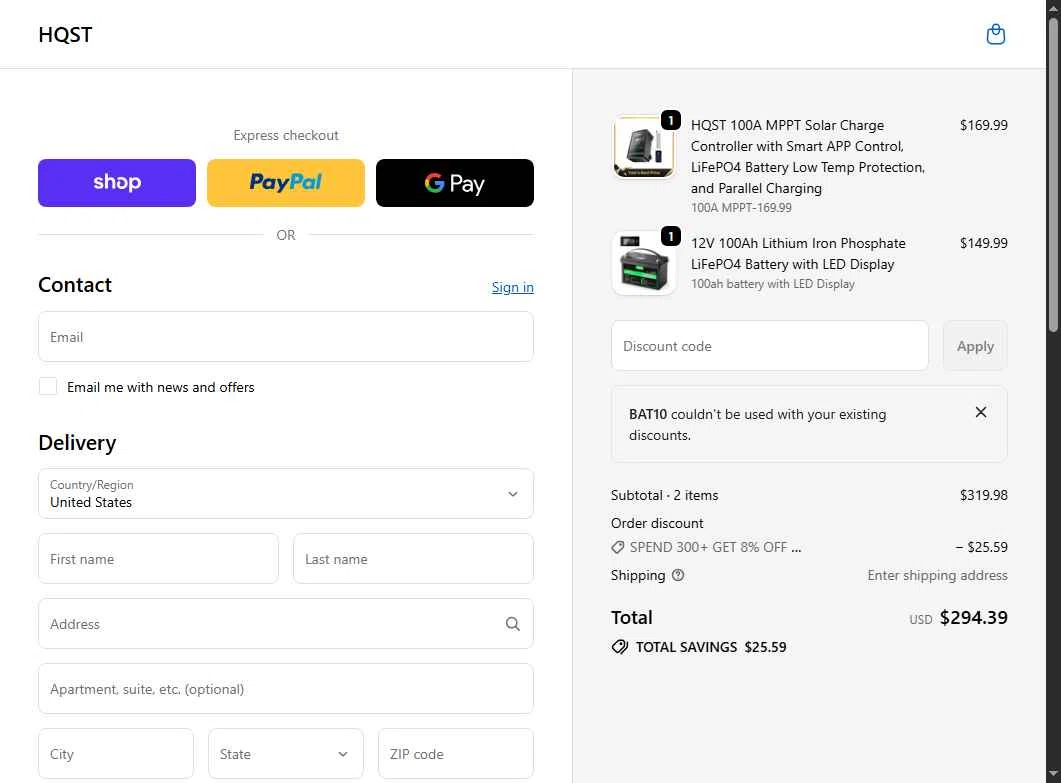Click the $149.99 battery price
The width and height of the screenshot is (1061, 783).
tap(983, 243)
